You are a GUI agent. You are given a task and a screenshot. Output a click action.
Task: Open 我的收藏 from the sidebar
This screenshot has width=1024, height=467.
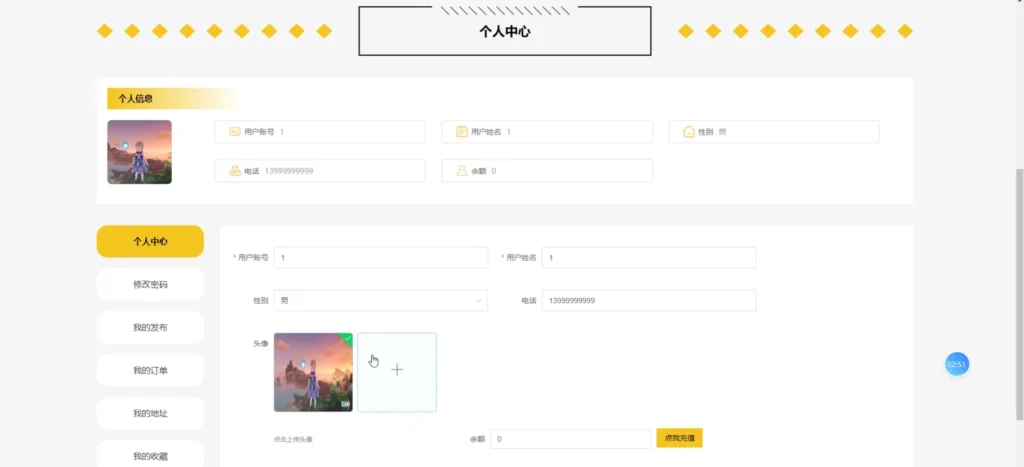pos(150,456)
